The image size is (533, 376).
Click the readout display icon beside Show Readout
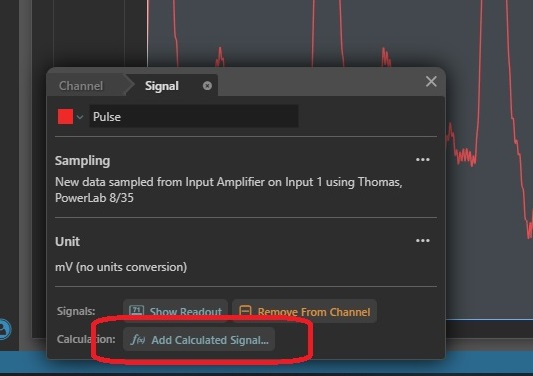[136, 311]
